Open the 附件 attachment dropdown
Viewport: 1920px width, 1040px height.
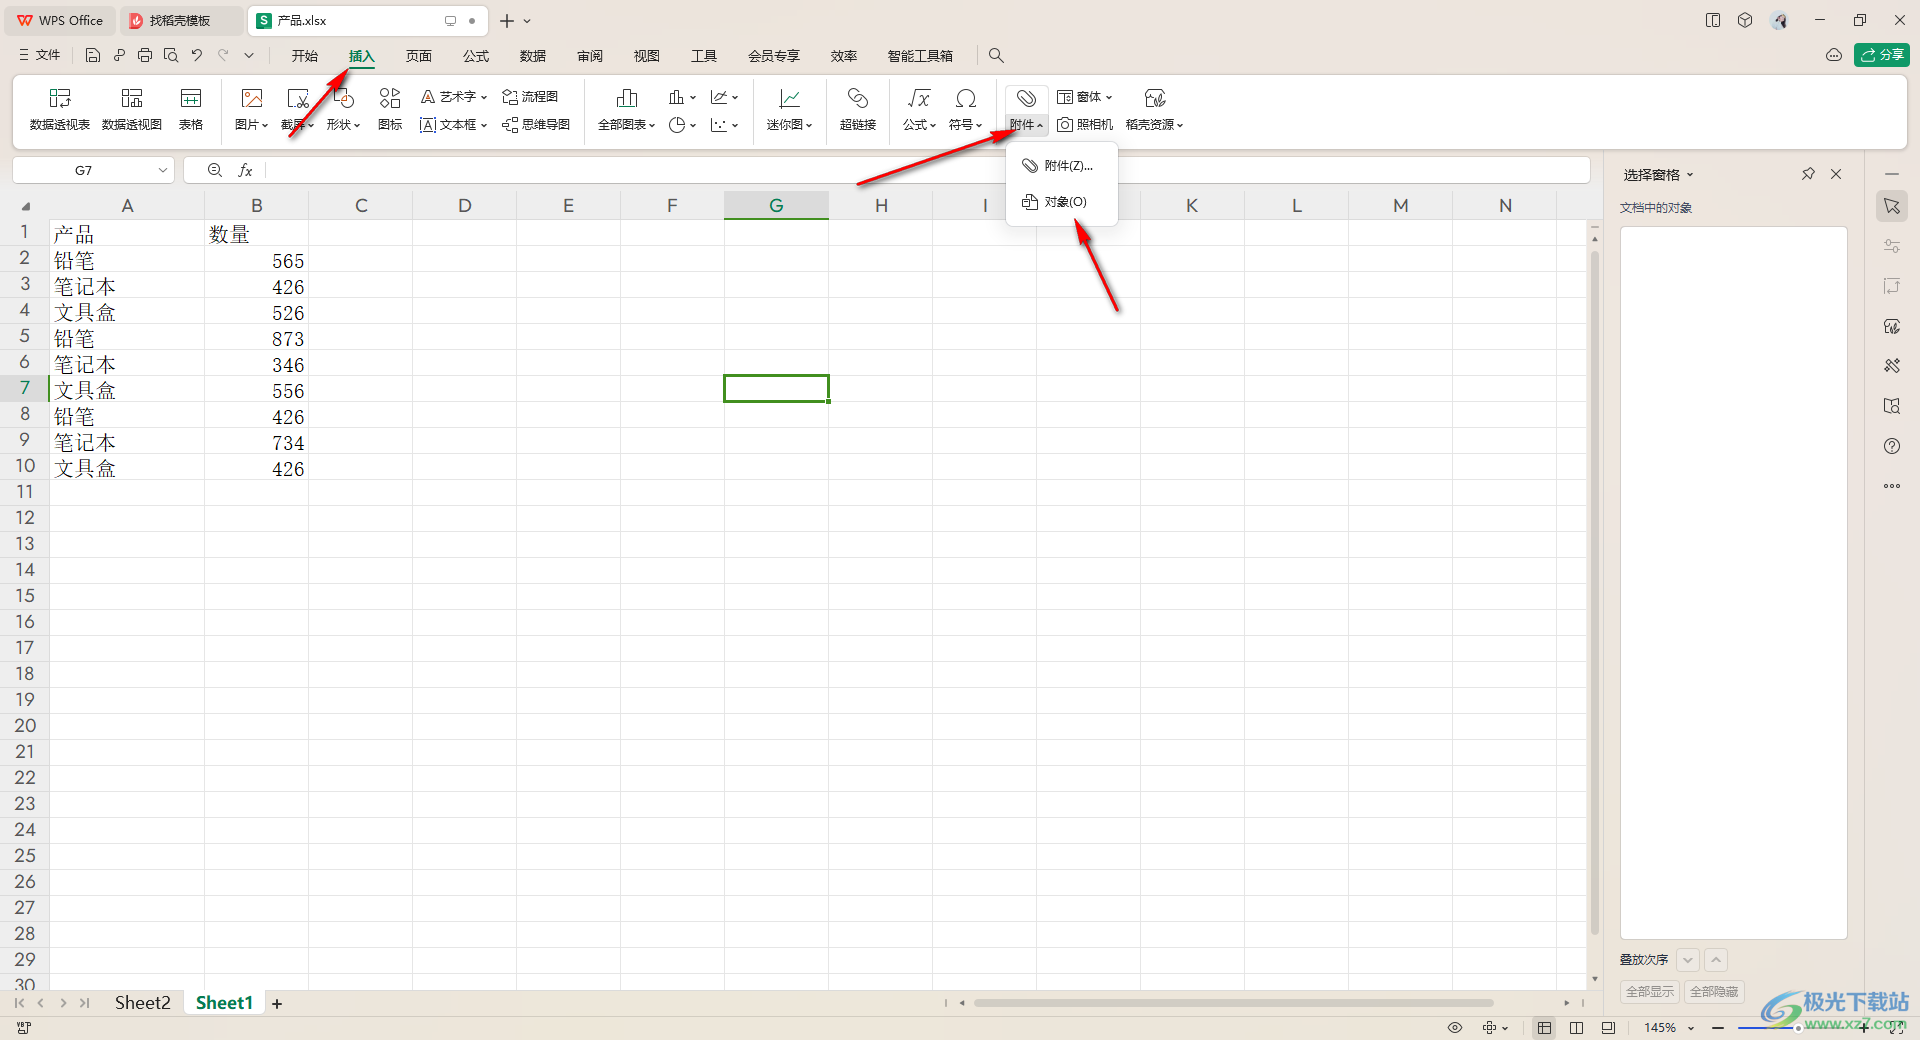click(1027, 124)
